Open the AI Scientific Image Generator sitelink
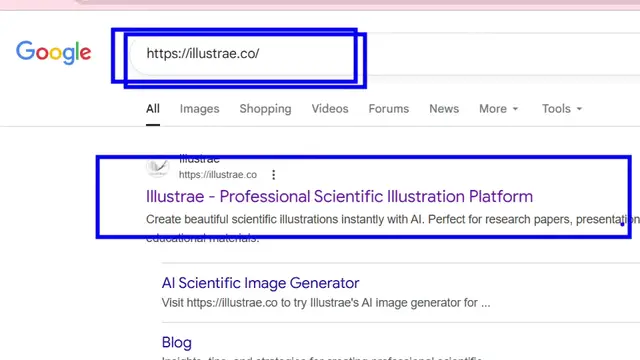This screenshot has height=360, width=640. pos(260,283)
